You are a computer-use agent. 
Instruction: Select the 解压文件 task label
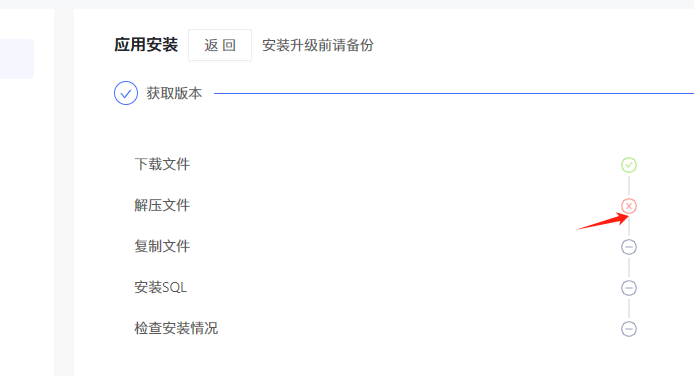(162, 205)
